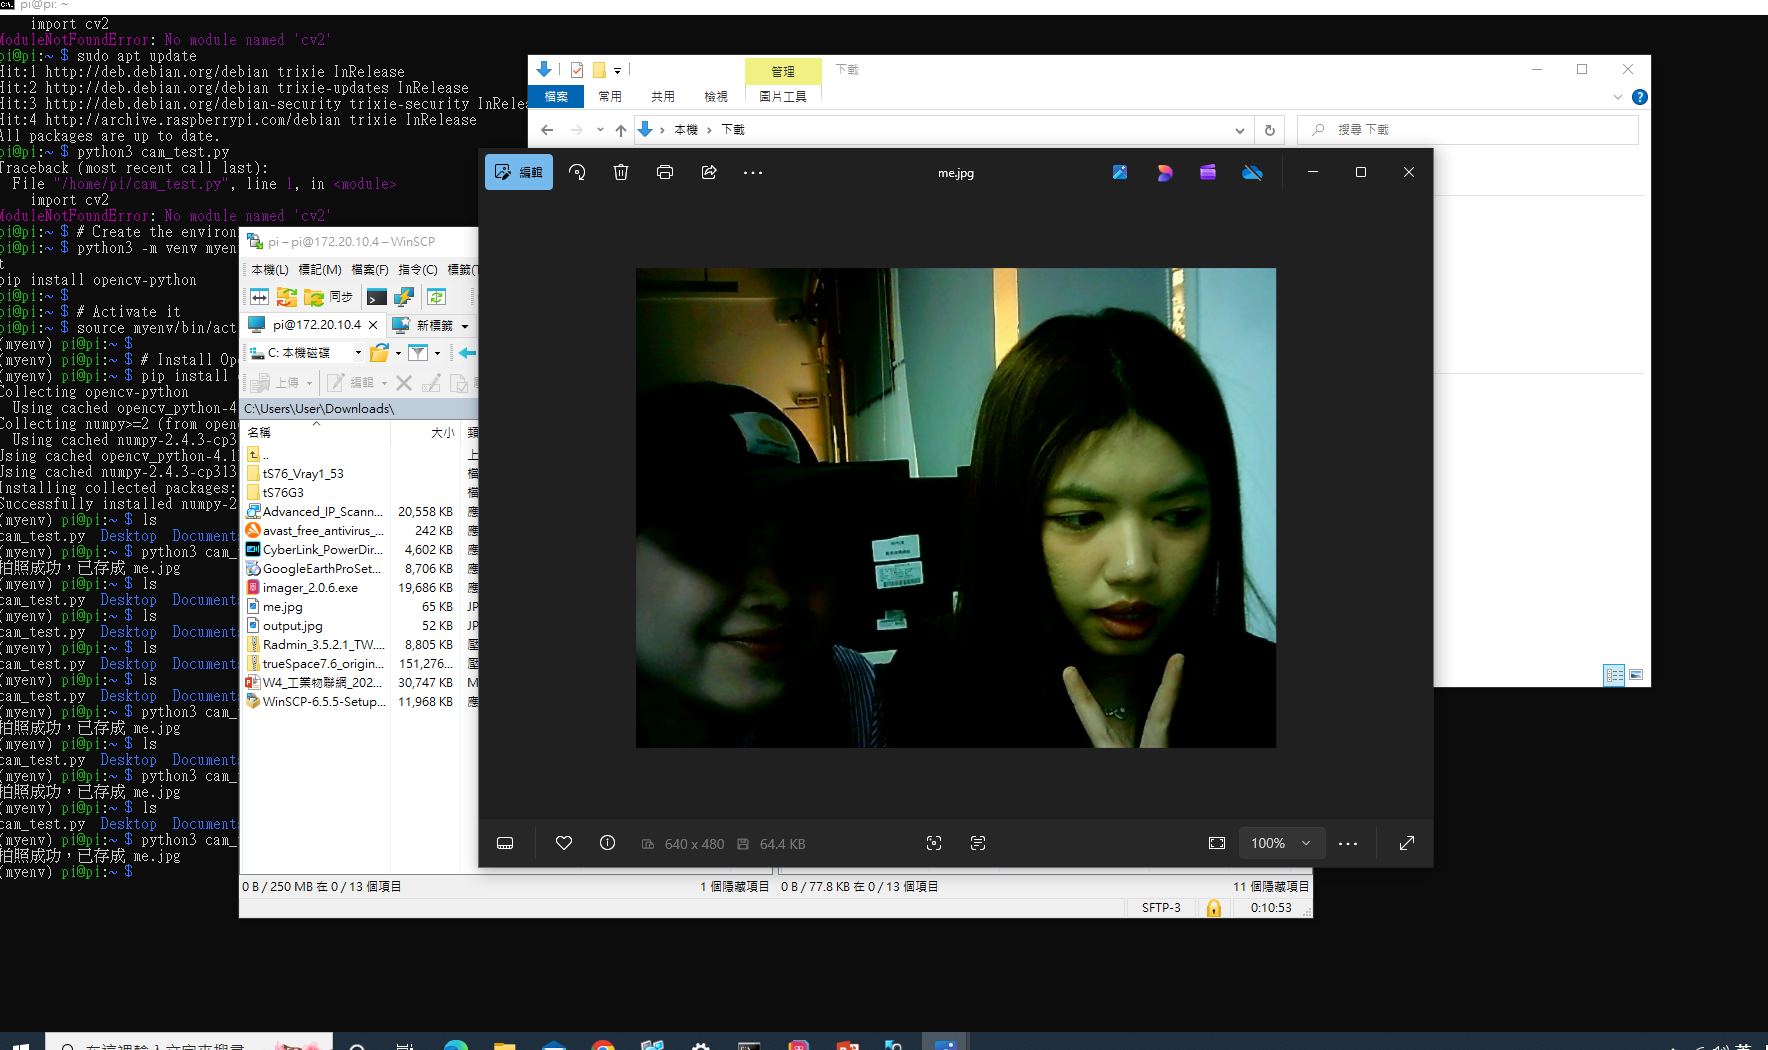
Task: Open the 檔案(F) menu in WinSCP
Action: pos(369,269)
